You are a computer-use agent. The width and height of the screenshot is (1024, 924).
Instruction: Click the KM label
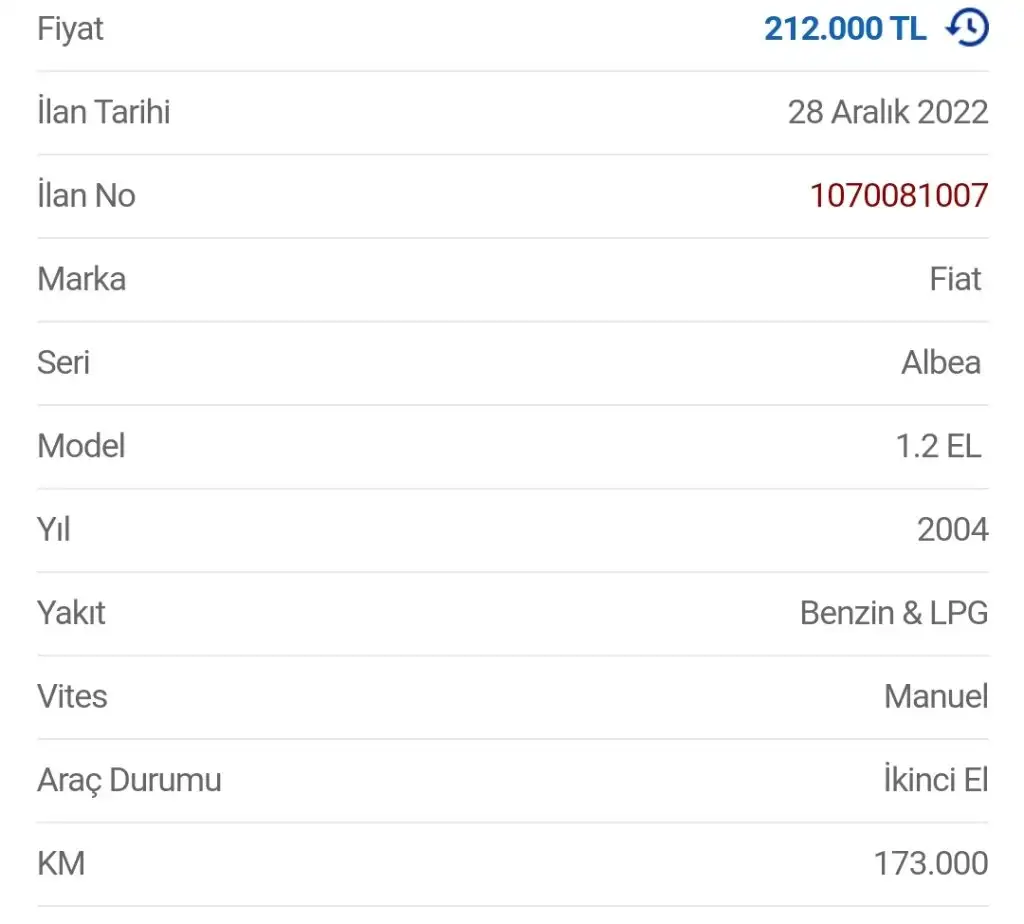point(61,863)
